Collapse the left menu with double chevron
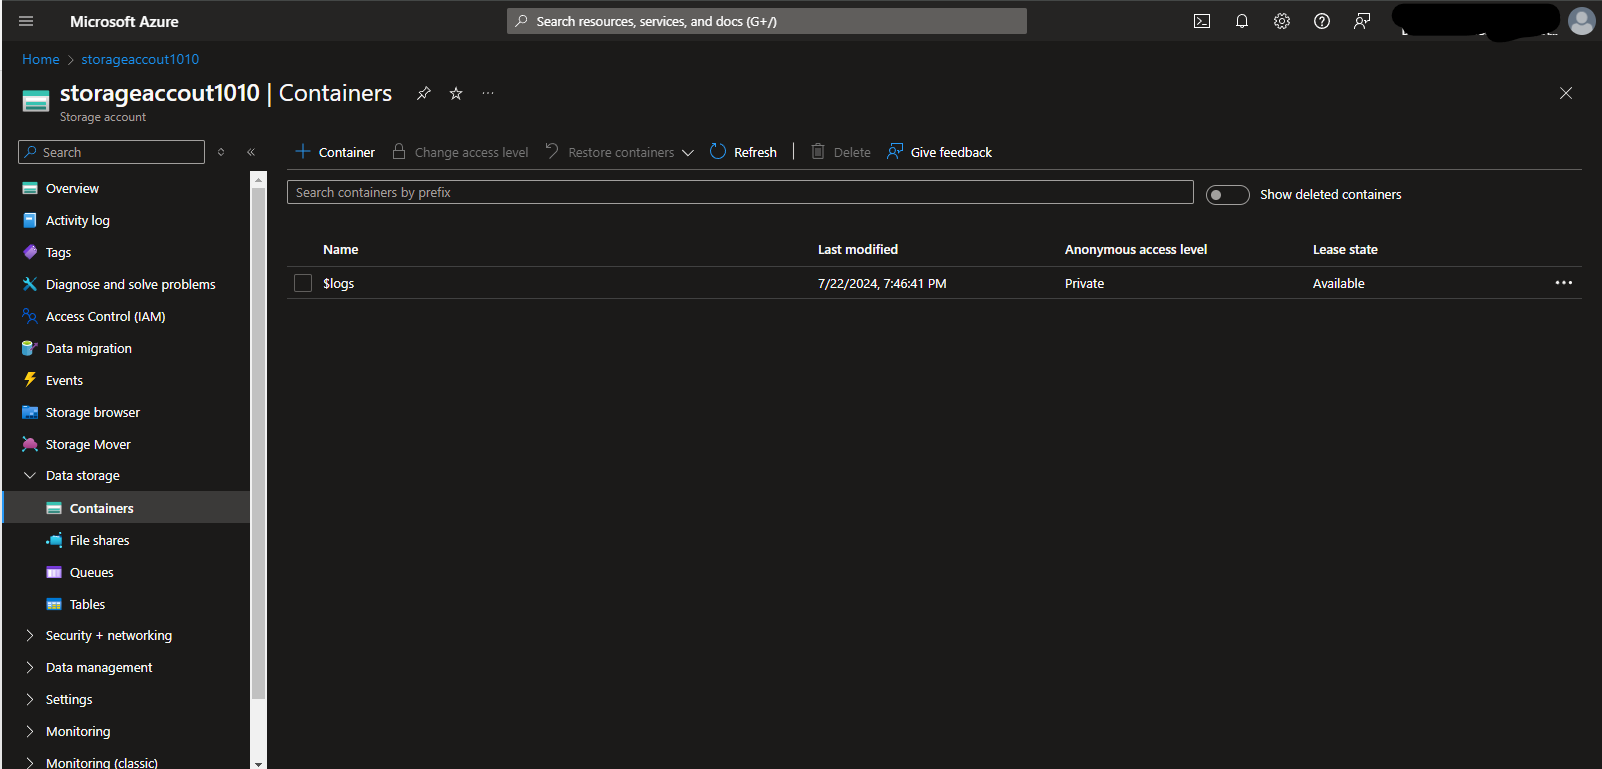Screen dimensions: 1602x769 (x=251, y=152)
